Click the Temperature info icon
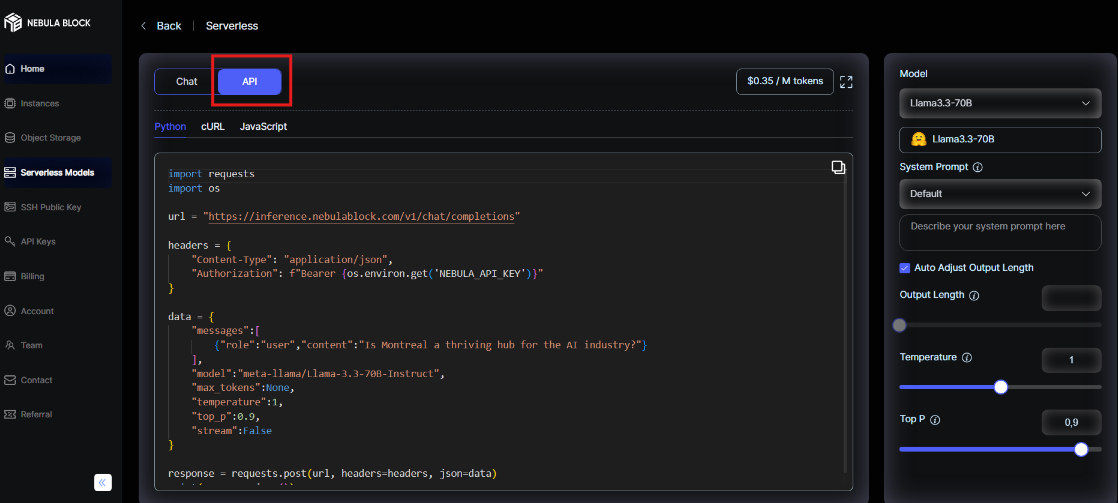This screenshot has height=503, width=1118. [x=967, y=358]
